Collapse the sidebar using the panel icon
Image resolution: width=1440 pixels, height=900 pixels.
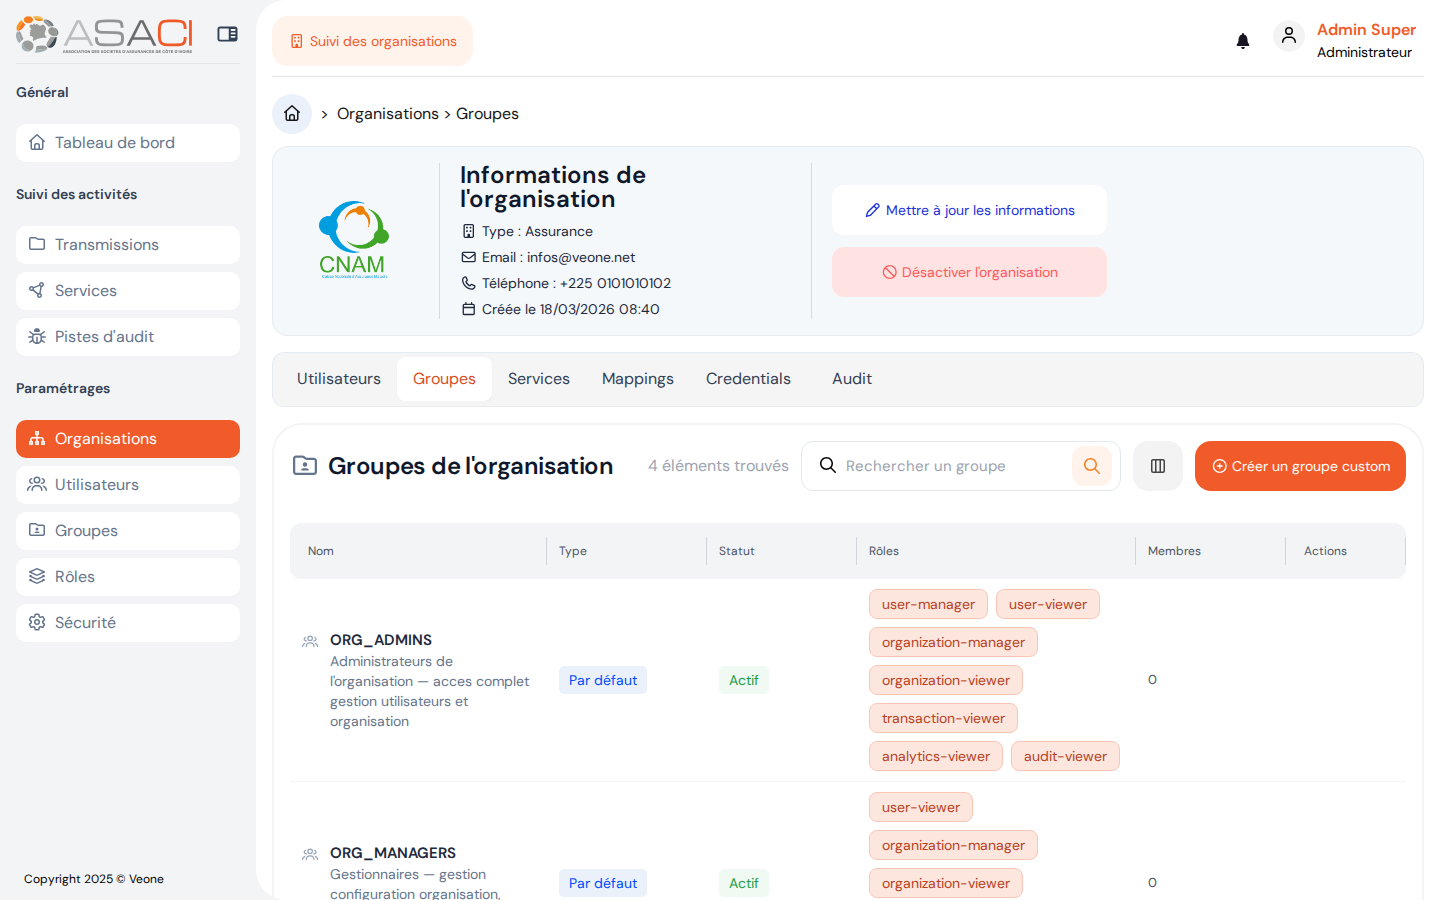227,33
